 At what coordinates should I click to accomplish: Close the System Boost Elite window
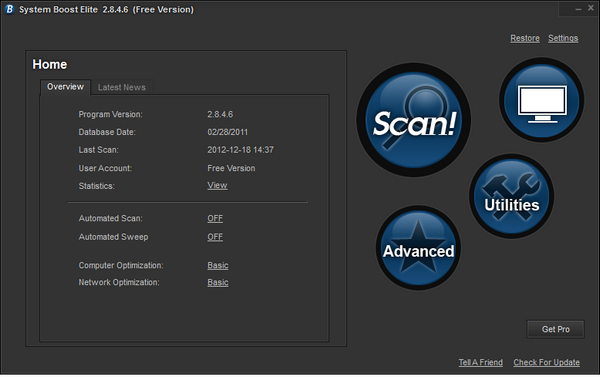(x=591, y=8)
